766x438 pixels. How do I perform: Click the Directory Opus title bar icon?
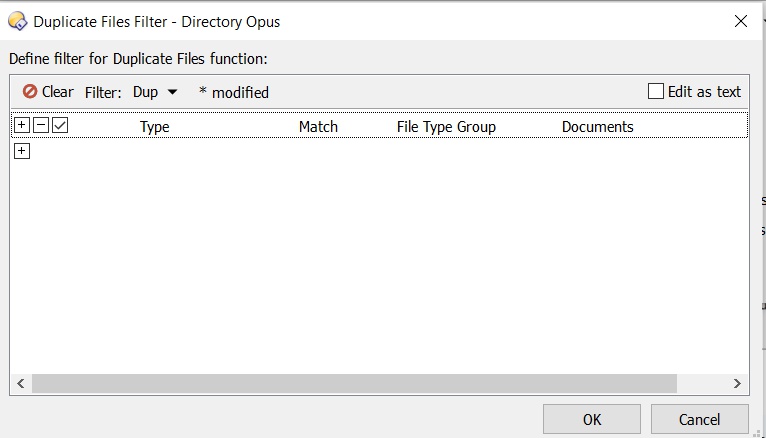pos(18,21)
